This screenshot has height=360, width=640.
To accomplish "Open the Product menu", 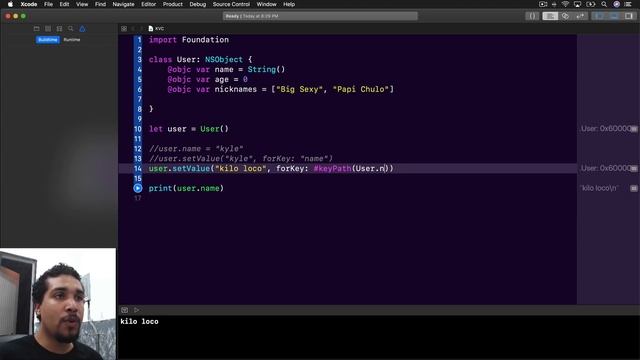I will pos(173,4).
